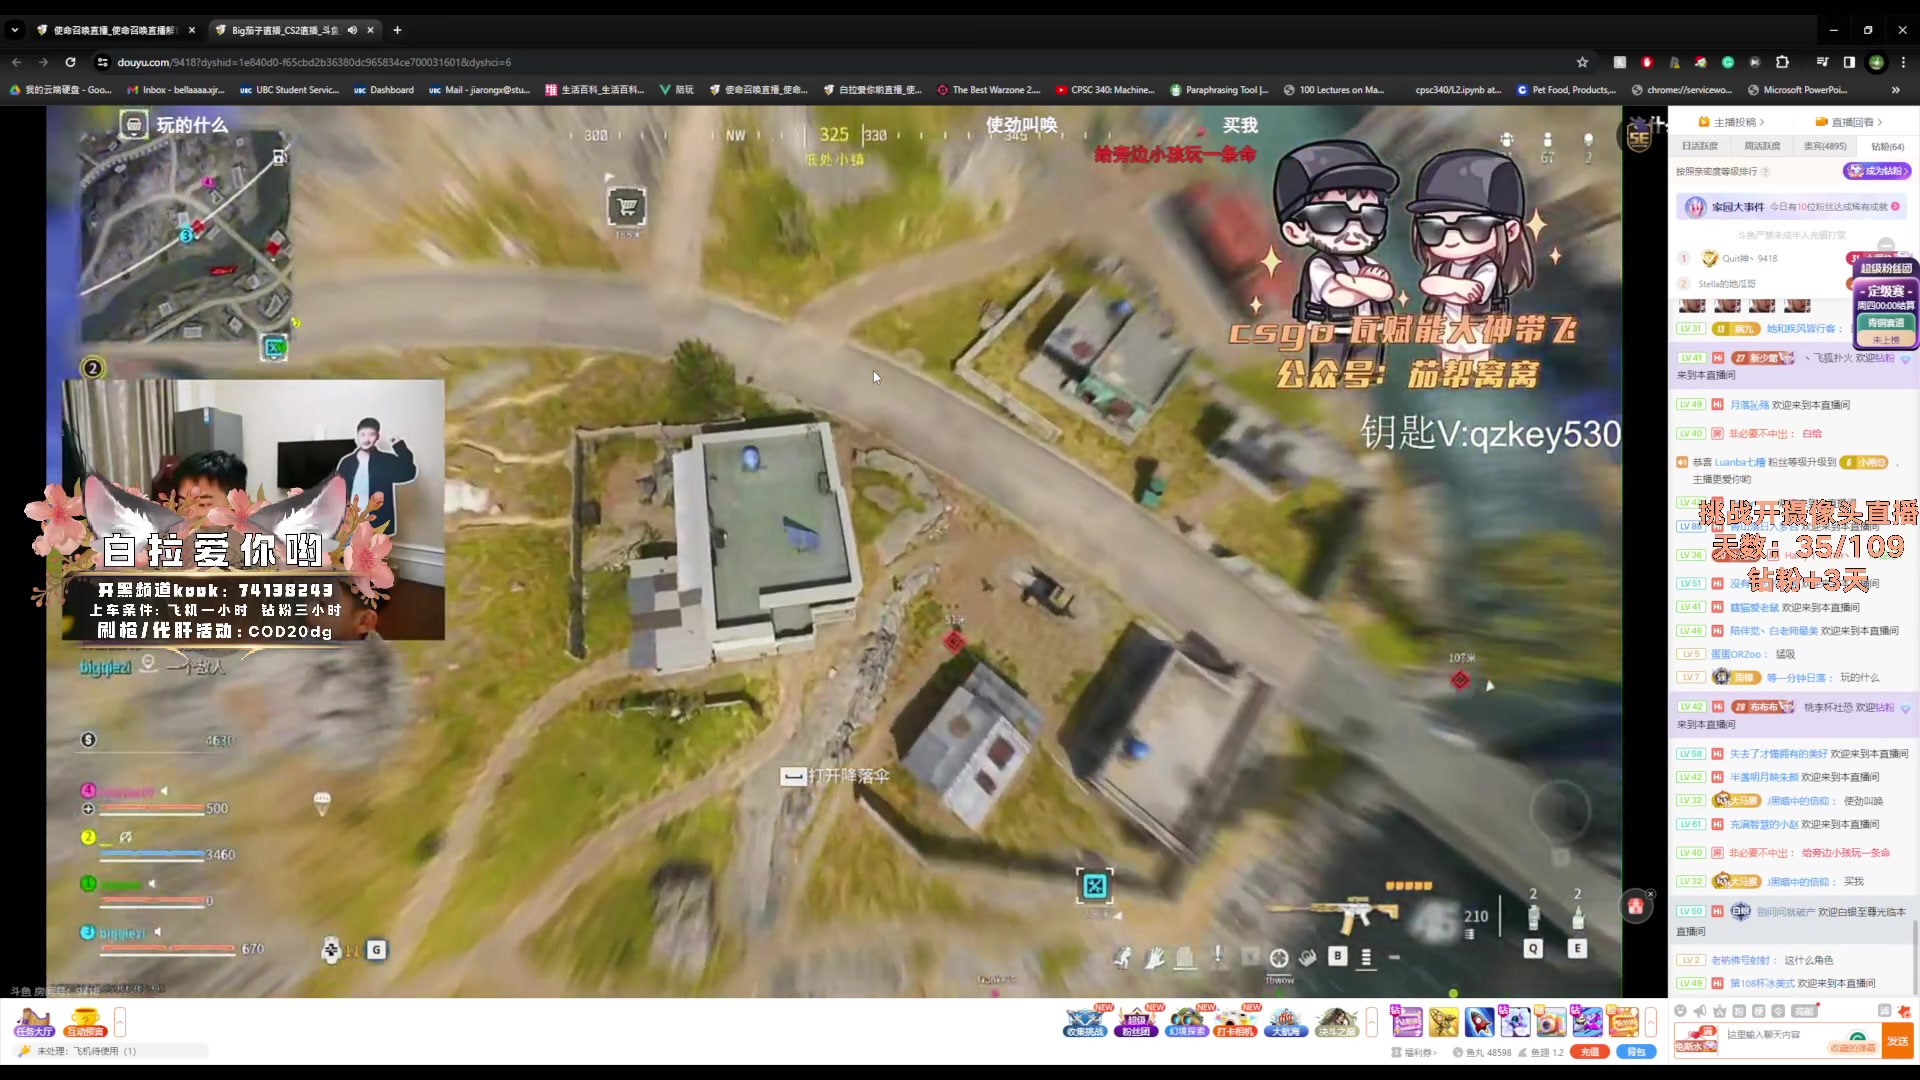Expand the gift row arrow
This screenshot has width=1920, height=1080.
1650,1021
